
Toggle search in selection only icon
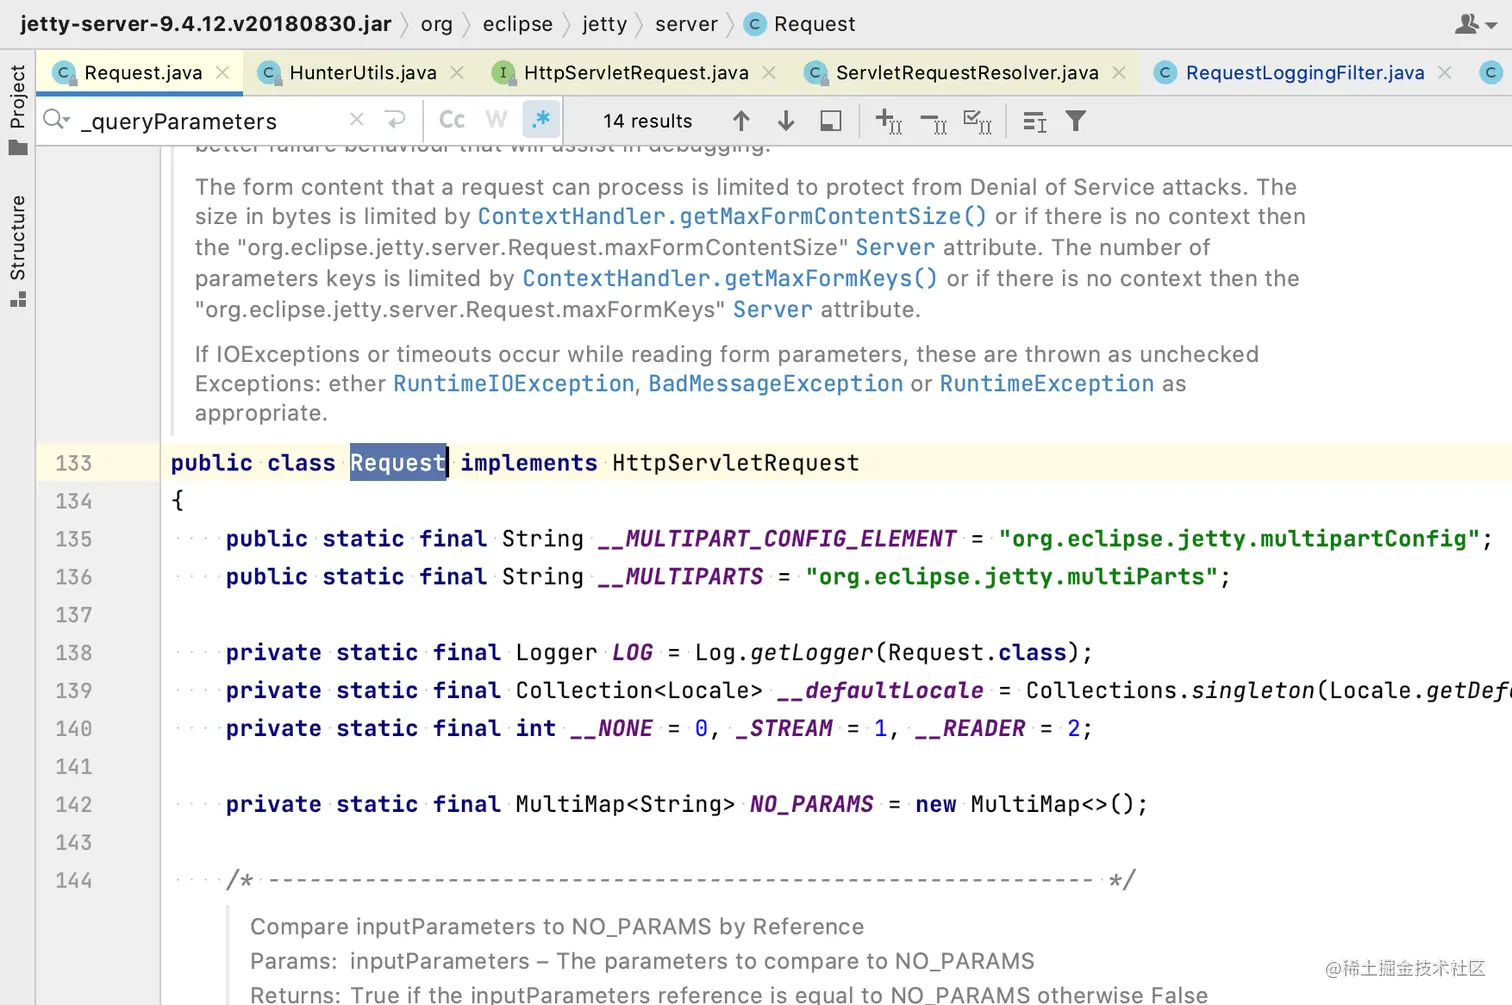click(x=1035, y=121)
